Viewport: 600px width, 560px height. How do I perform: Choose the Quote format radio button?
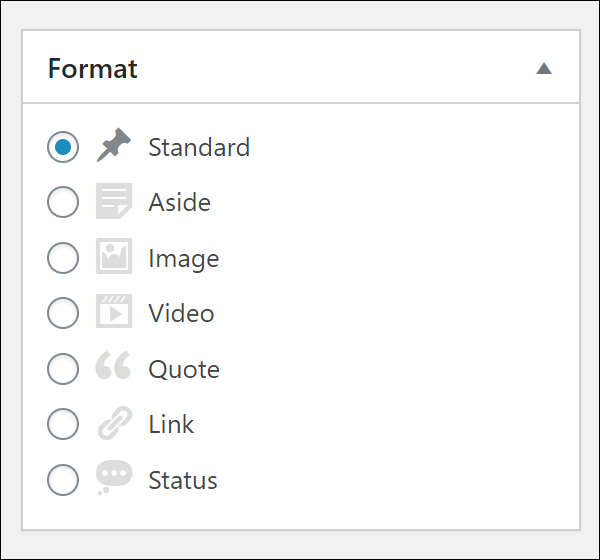point(63,369)
